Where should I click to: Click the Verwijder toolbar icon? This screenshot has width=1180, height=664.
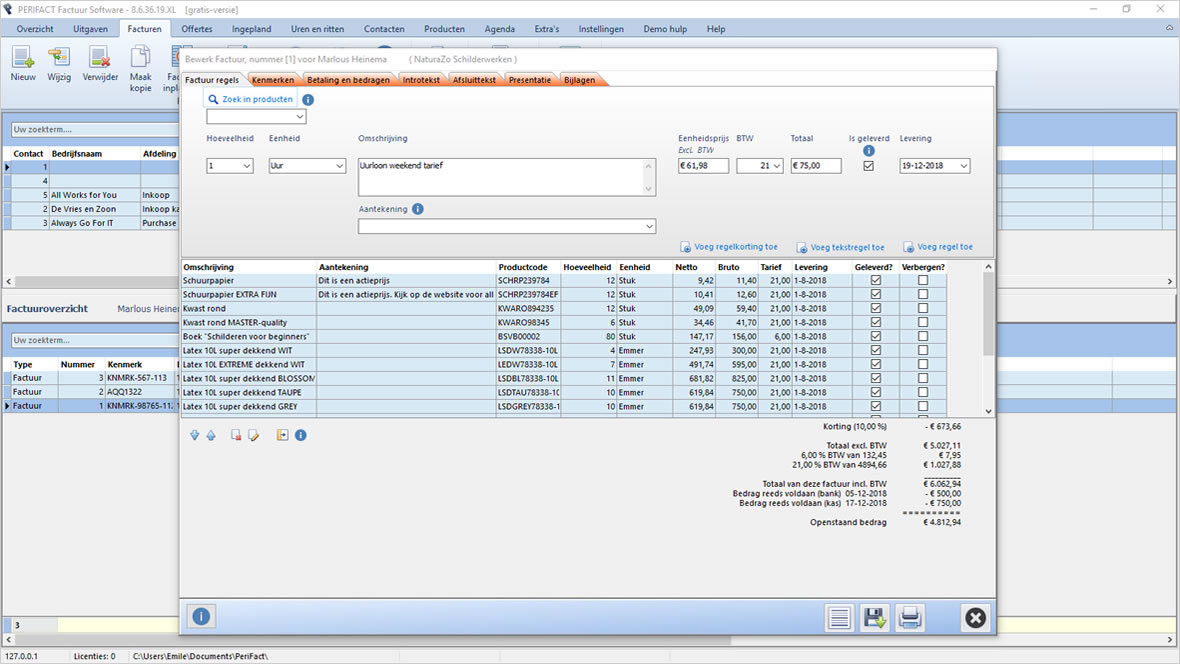[x=99, y=57]
